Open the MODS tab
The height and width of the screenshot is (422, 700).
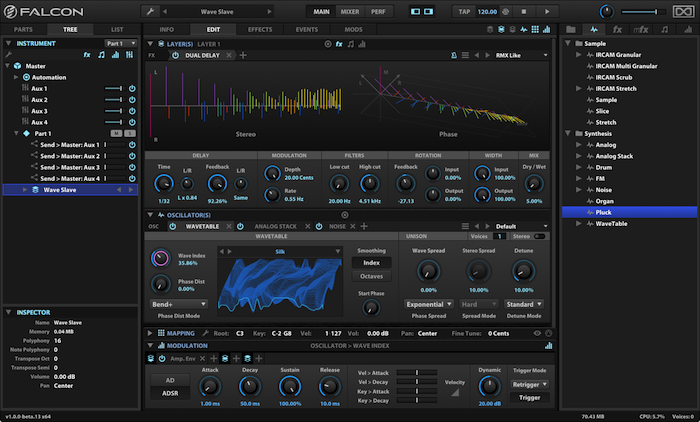coord(354,29)
